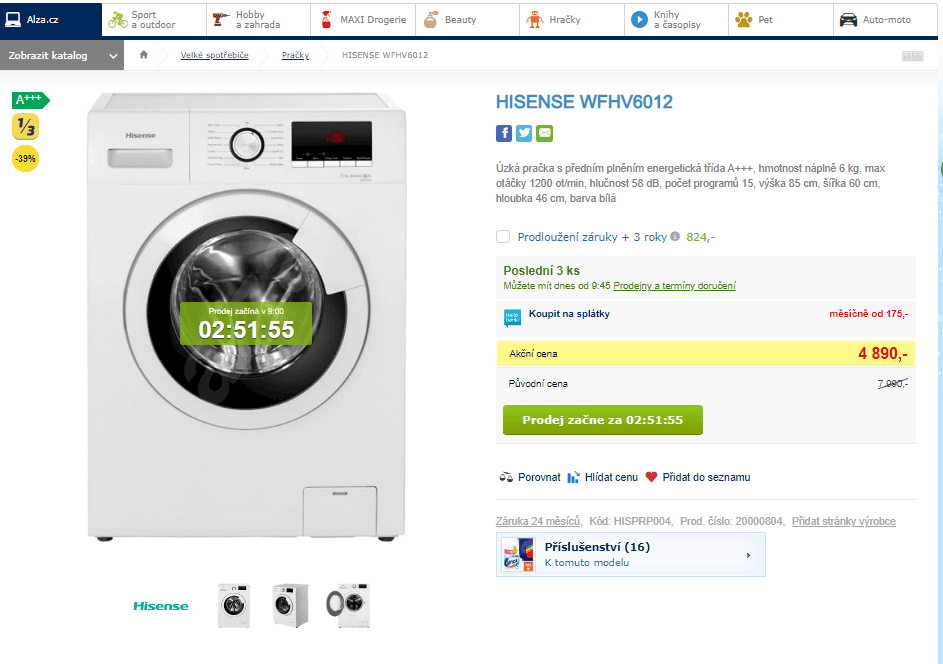943x664 pixels.
Task: Click the green countdown timer on image
Action: tap(247, 324)
